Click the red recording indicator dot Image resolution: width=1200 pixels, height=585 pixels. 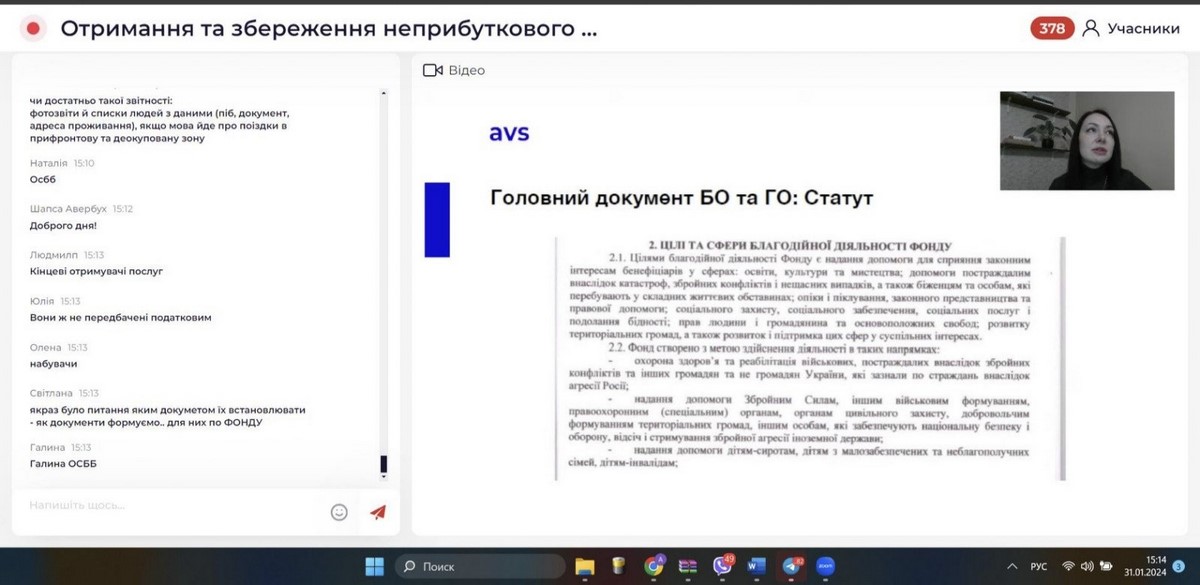pyautogui.click(x=33, y=29)
